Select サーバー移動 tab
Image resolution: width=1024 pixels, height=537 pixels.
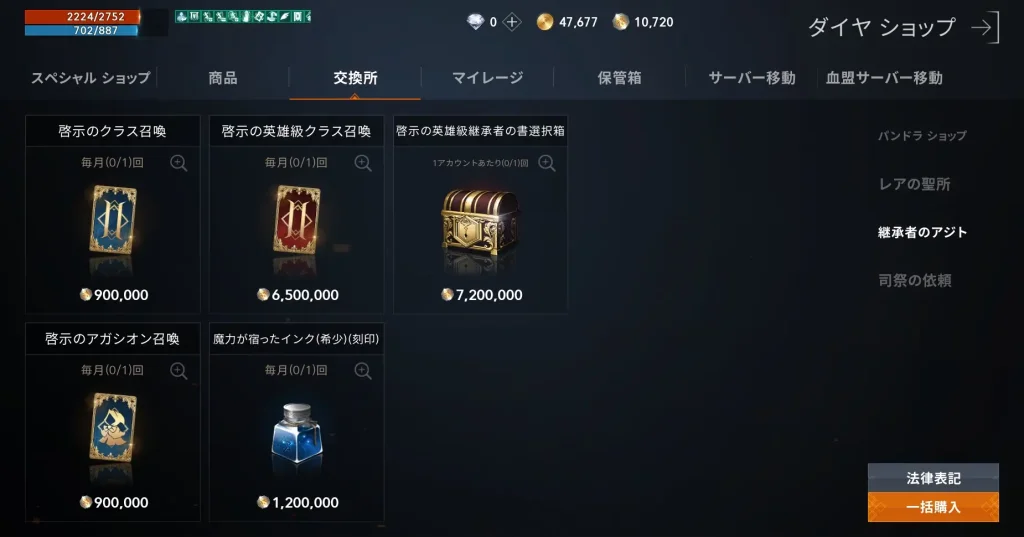tap(752, 78)
